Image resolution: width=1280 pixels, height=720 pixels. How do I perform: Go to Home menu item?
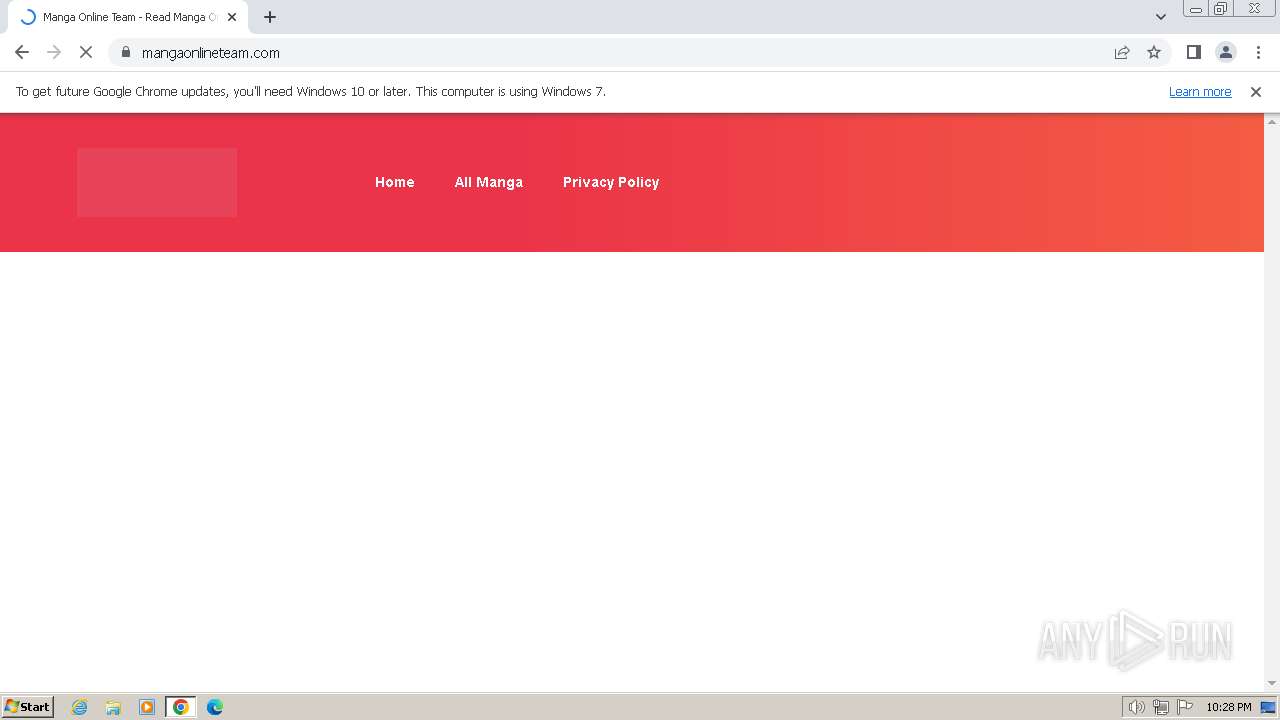(x=395, y=182)
